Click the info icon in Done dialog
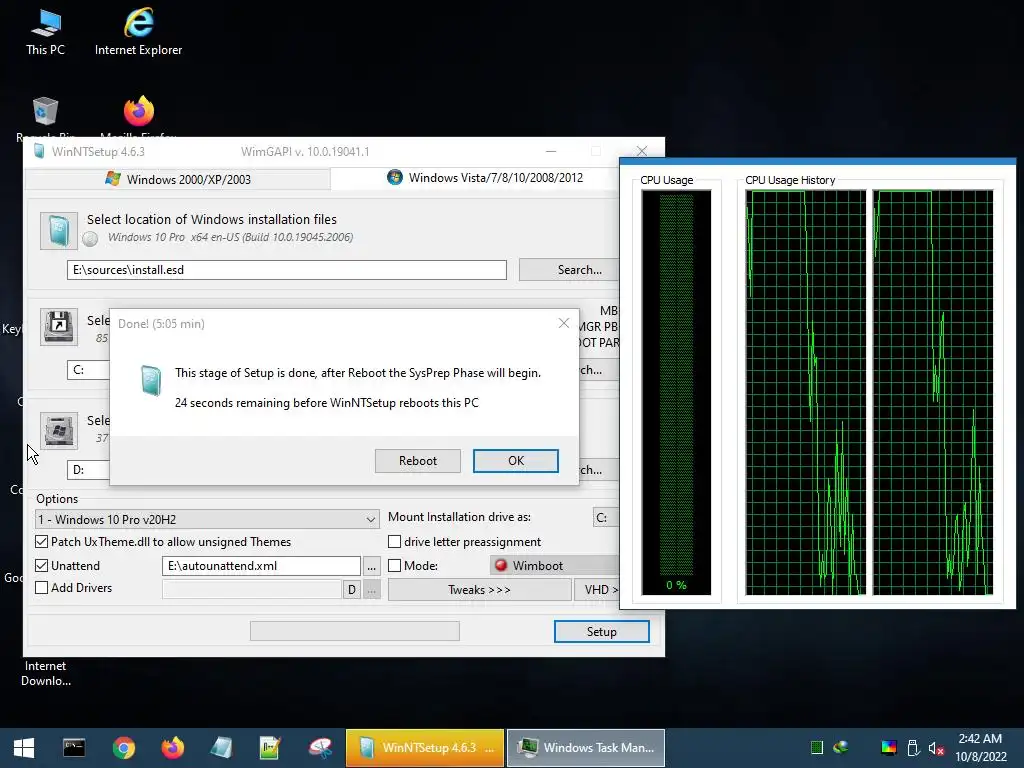Image resolution: width=1024 pixels, height=768 pixels. [151, 380]
